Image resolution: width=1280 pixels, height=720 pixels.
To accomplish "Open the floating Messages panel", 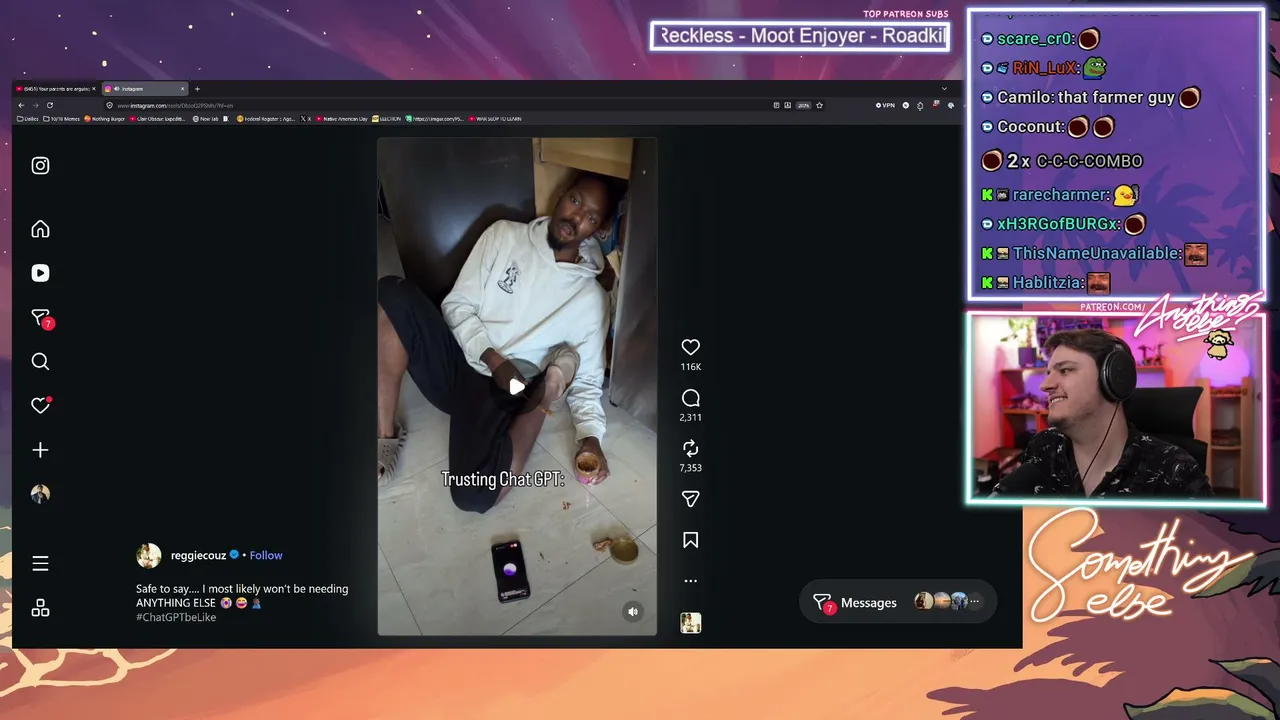I will tap(898, 602).
